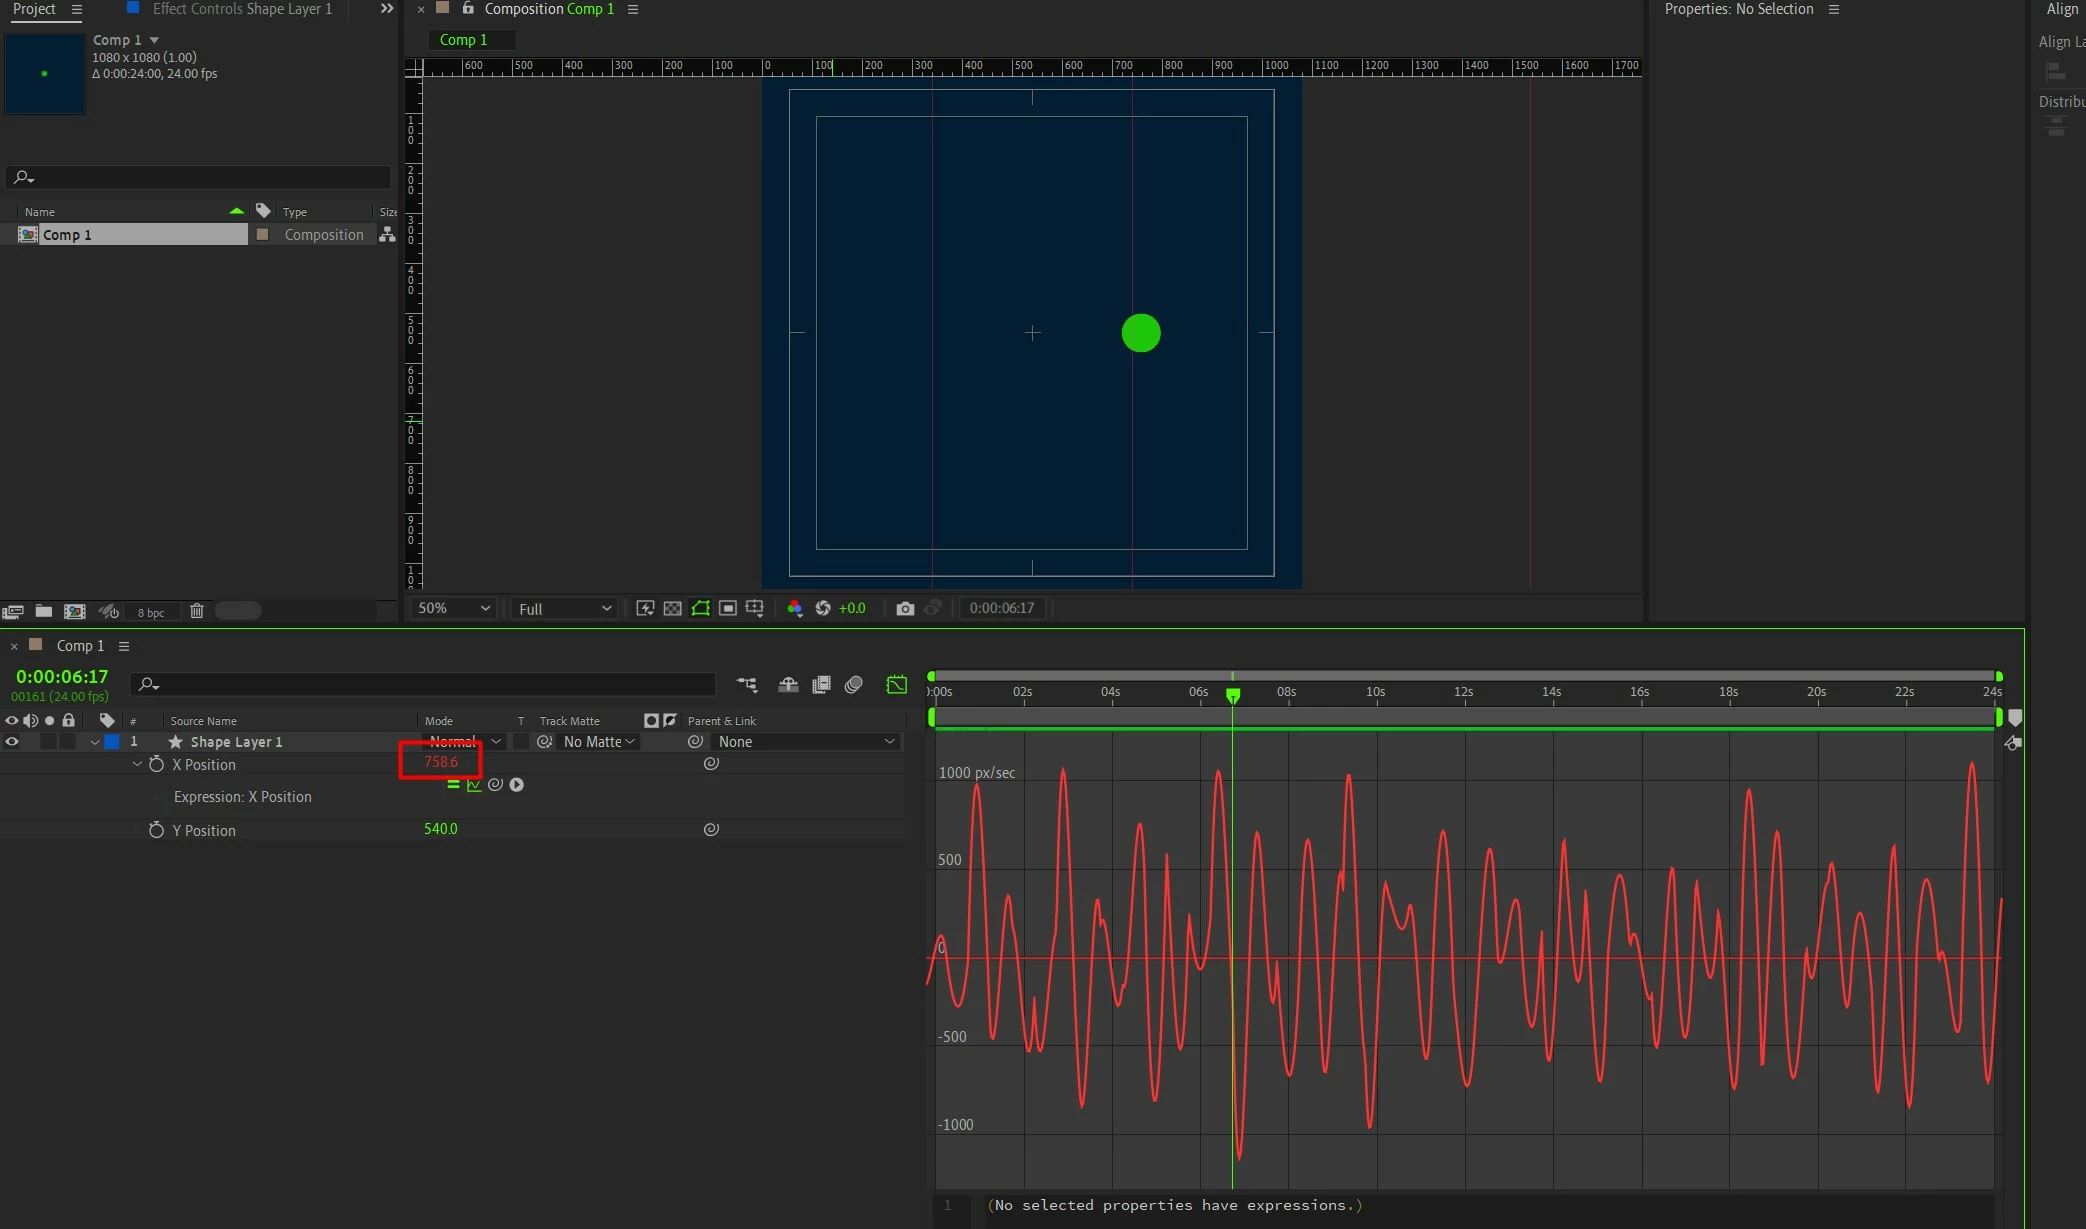Toggle transparency grid in viewer

673,608
